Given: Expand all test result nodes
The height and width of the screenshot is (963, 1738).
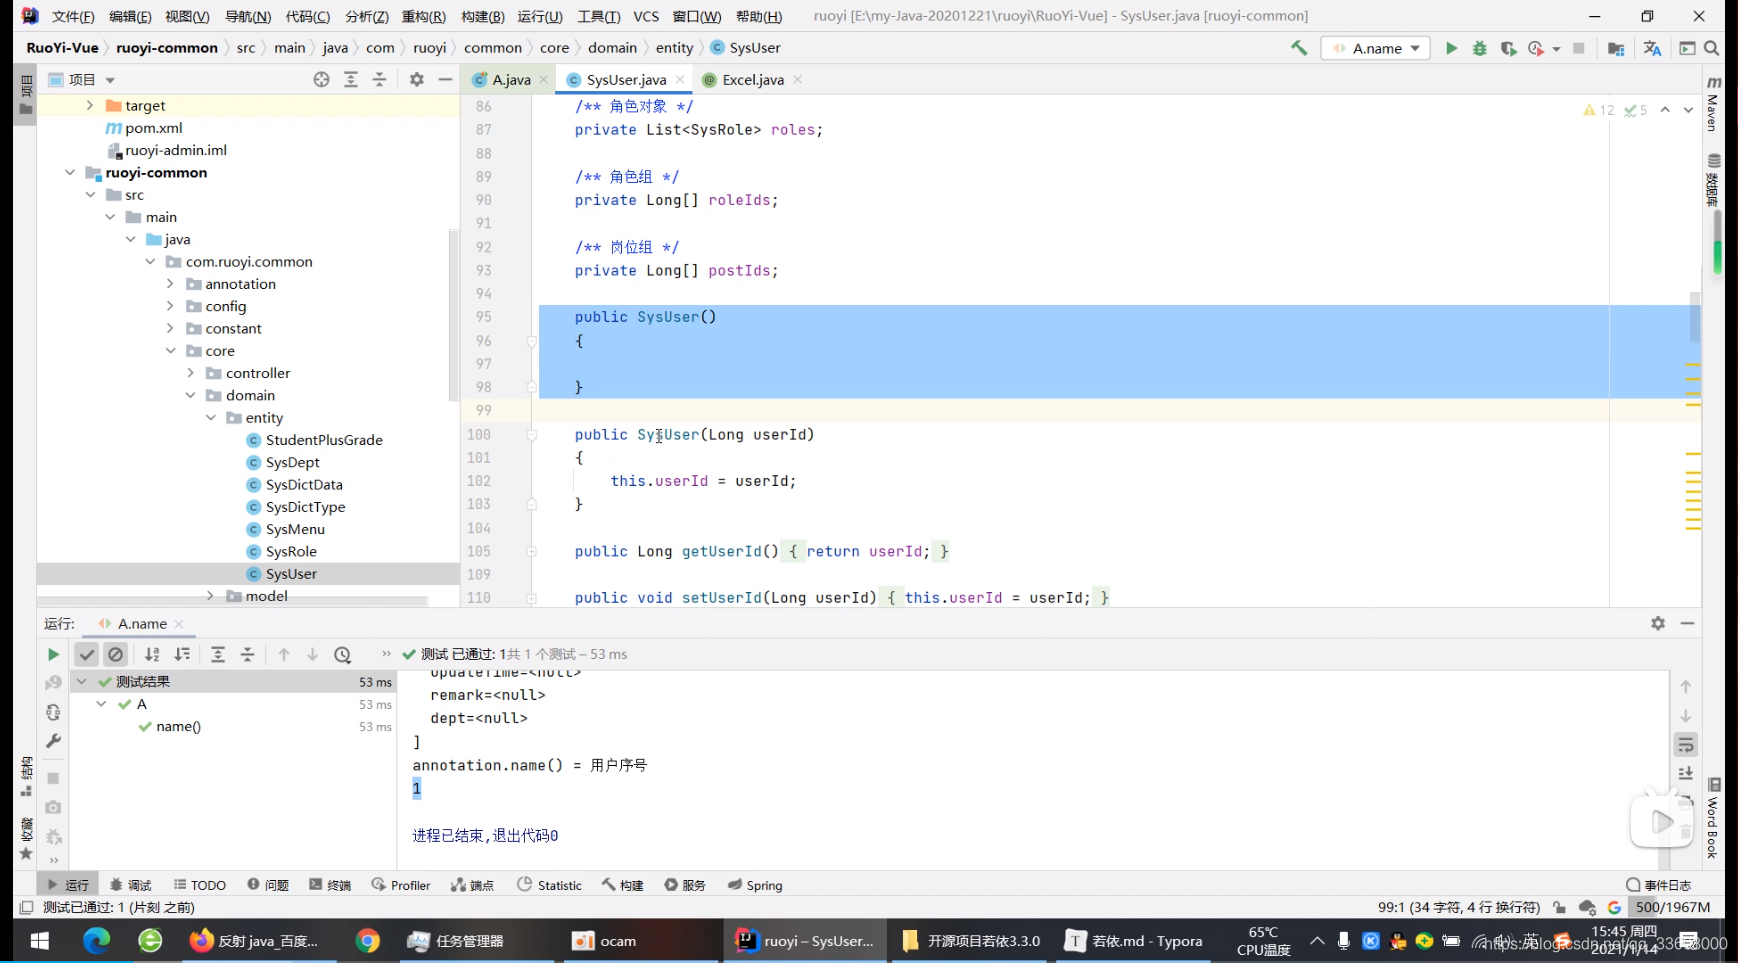Looking at the screenshot, I should [218, 654].
